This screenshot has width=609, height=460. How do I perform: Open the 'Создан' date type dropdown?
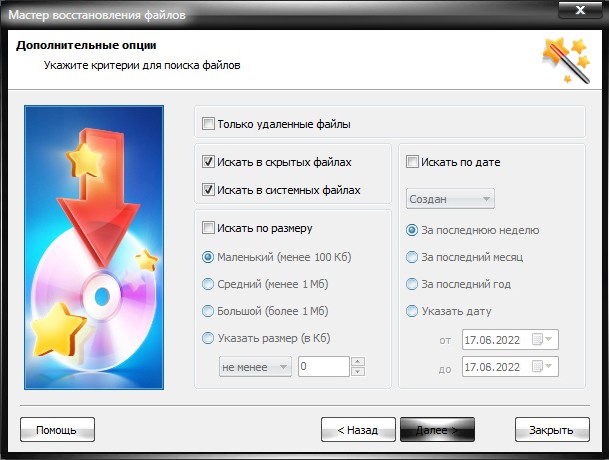[450, 199]
